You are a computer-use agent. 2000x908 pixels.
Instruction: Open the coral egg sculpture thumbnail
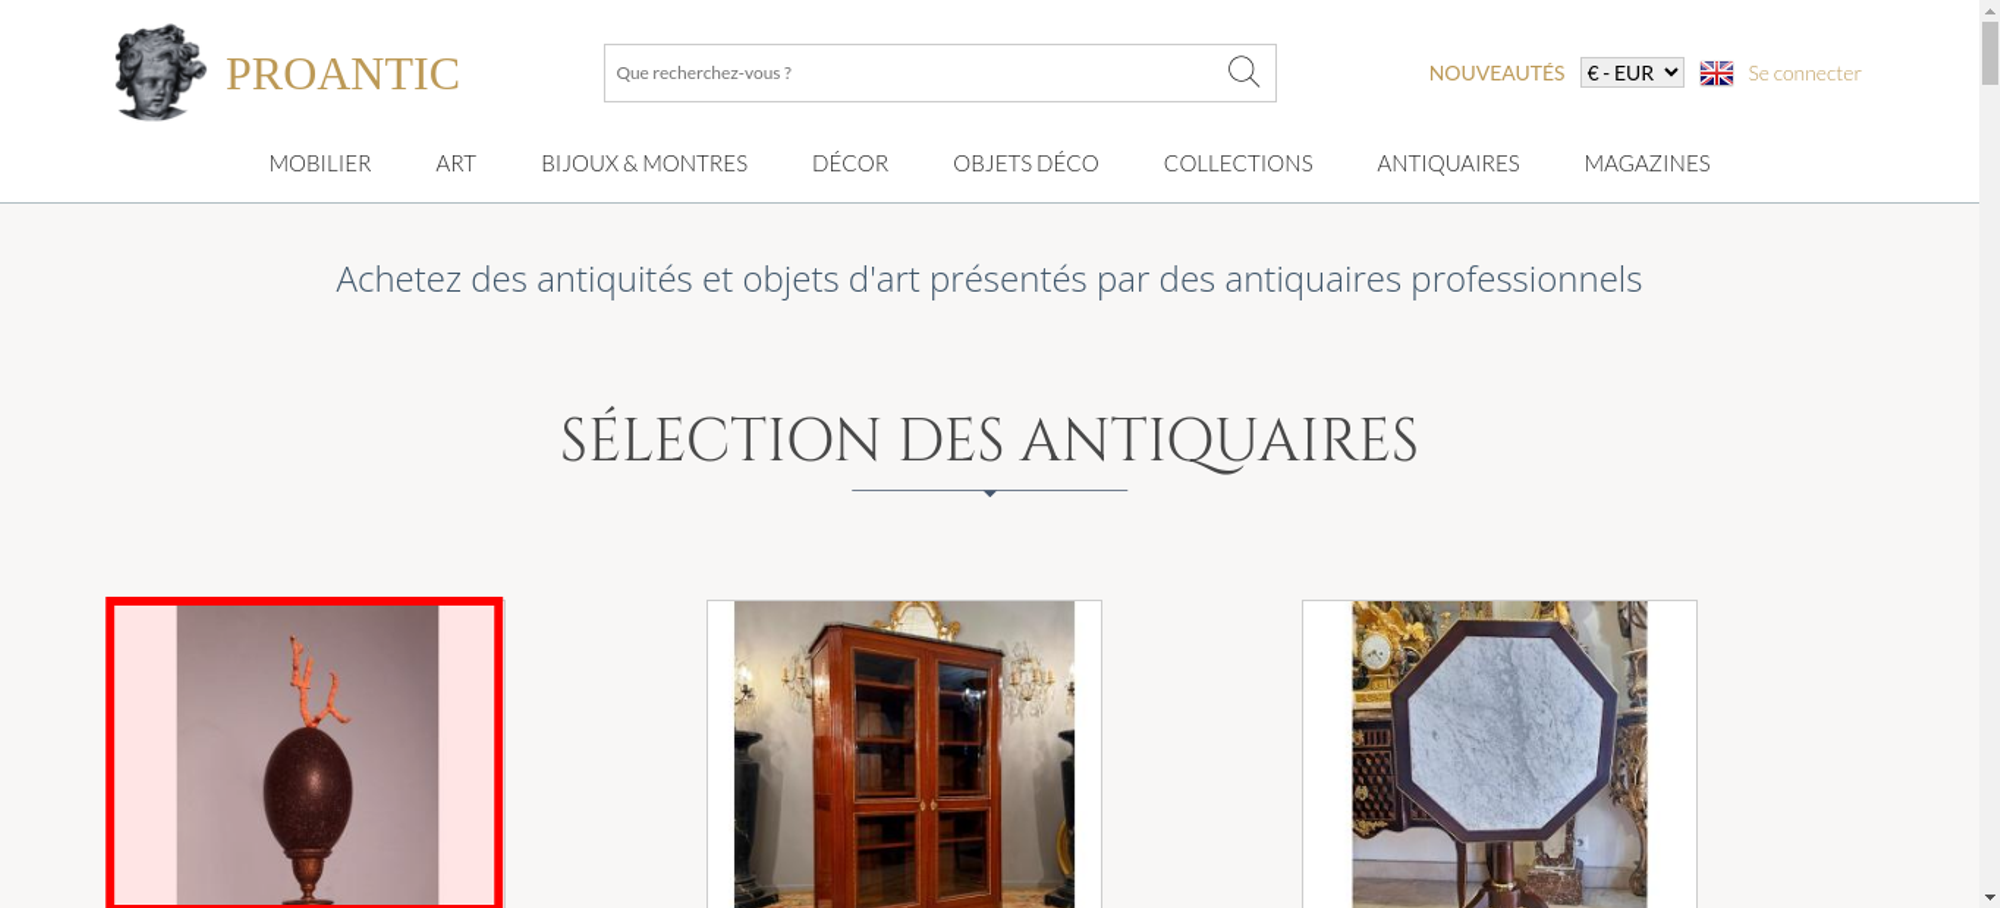[305, 753]
